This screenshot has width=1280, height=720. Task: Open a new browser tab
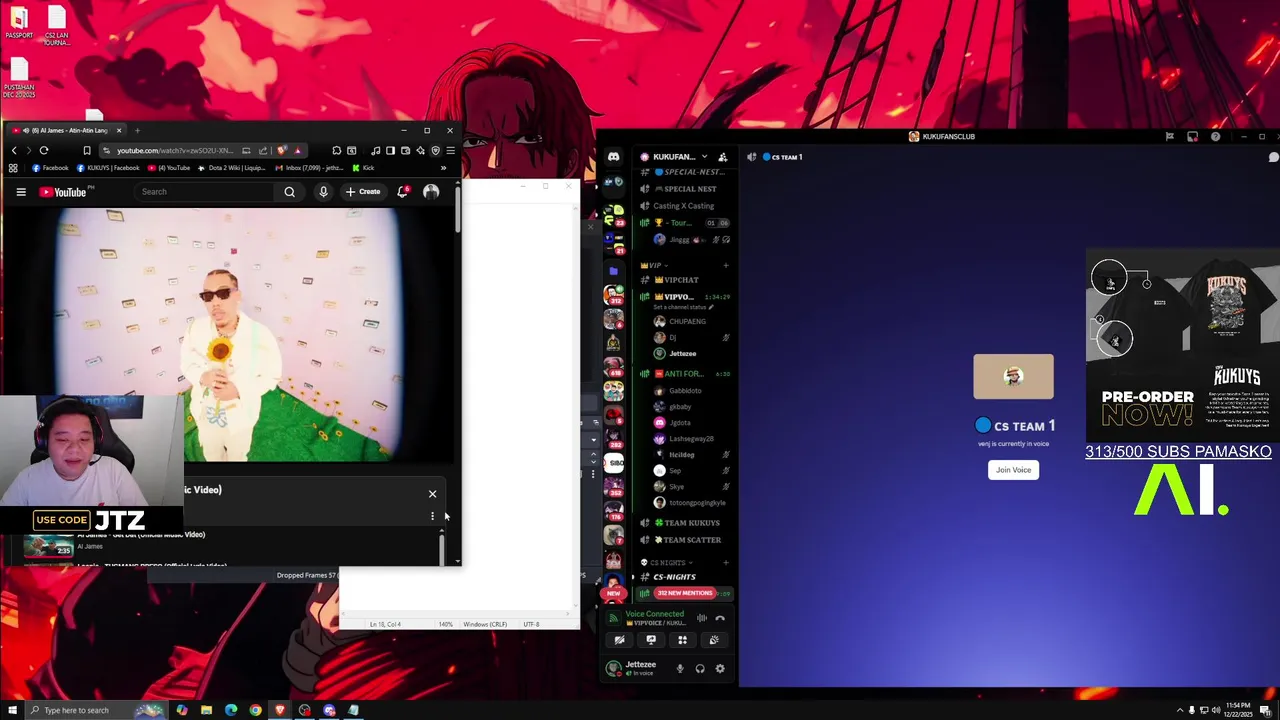(x=137, y=130)
